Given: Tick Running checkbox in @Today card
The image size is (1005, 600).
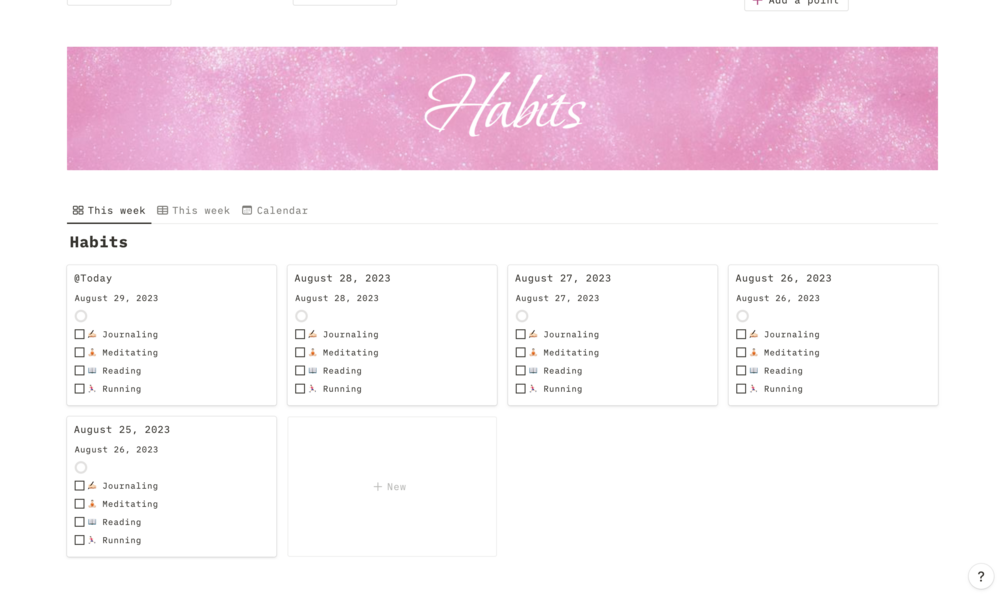Looking at the screenshot, I should (x=79, y=388).
